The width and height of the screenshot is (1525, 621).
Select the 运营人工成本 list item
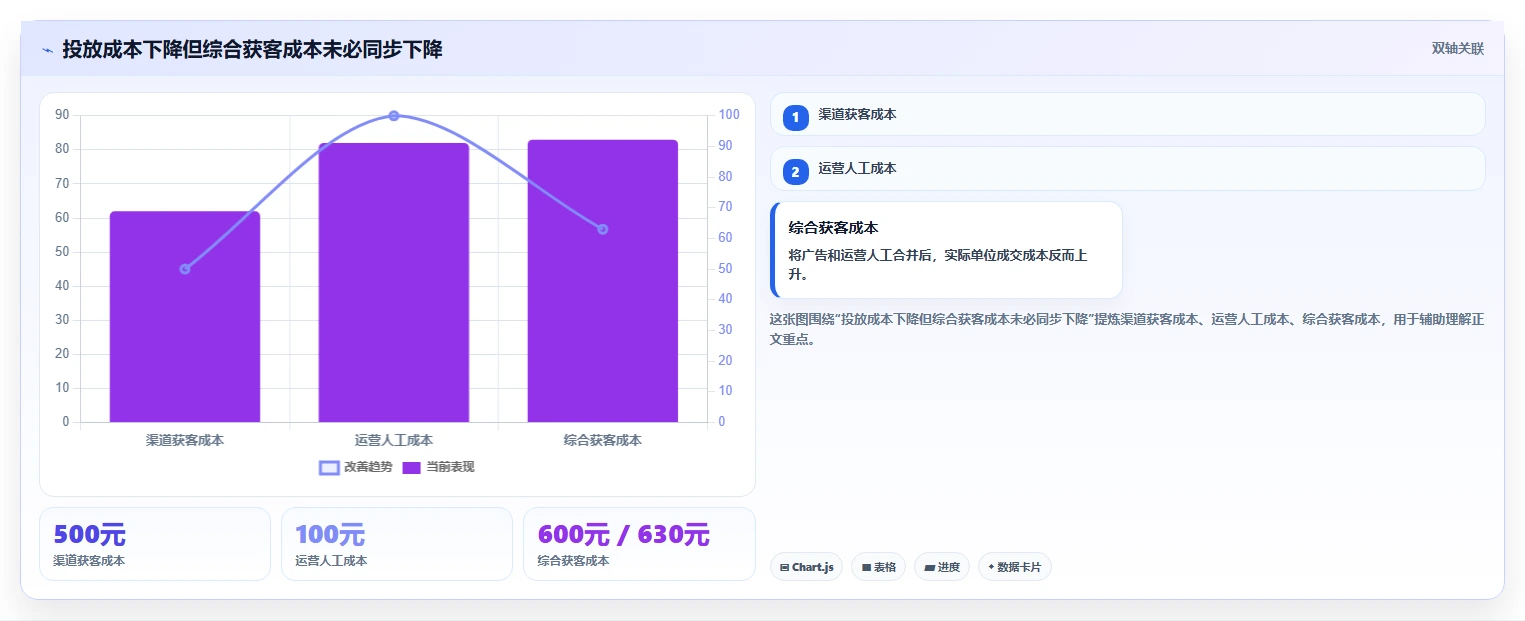[x=1127, y=168]
